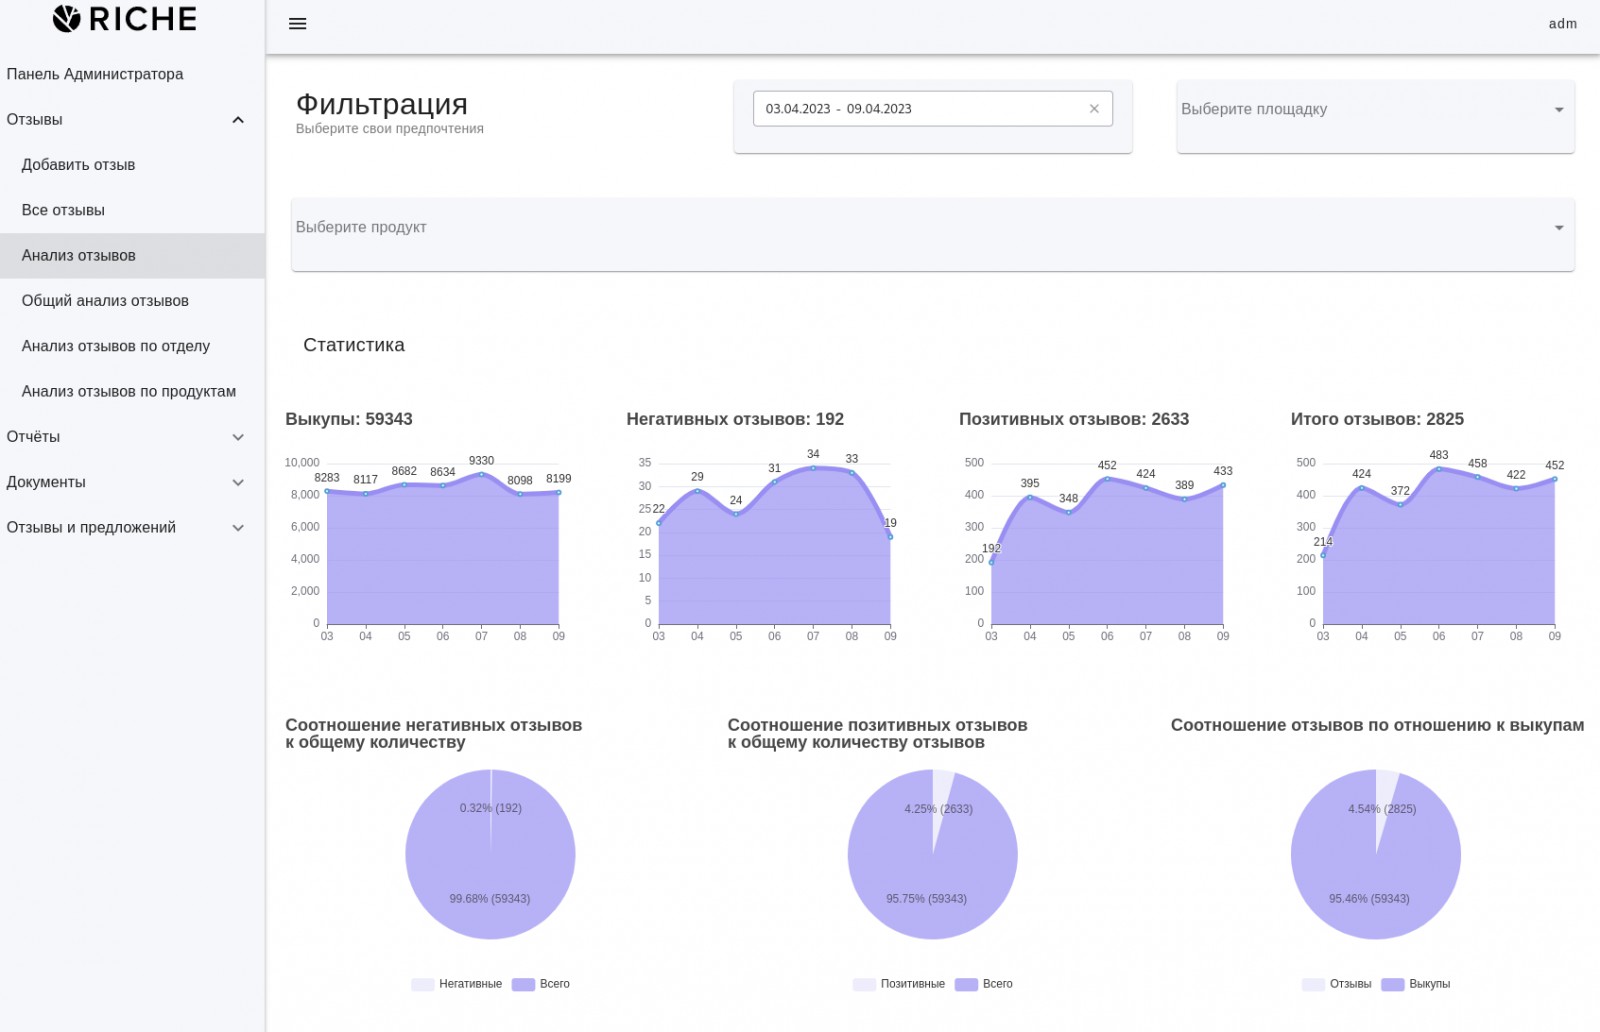Expand Отзывы и предложений section
This screenshot has width=1600, height=1032.
(x=132, y=527)
